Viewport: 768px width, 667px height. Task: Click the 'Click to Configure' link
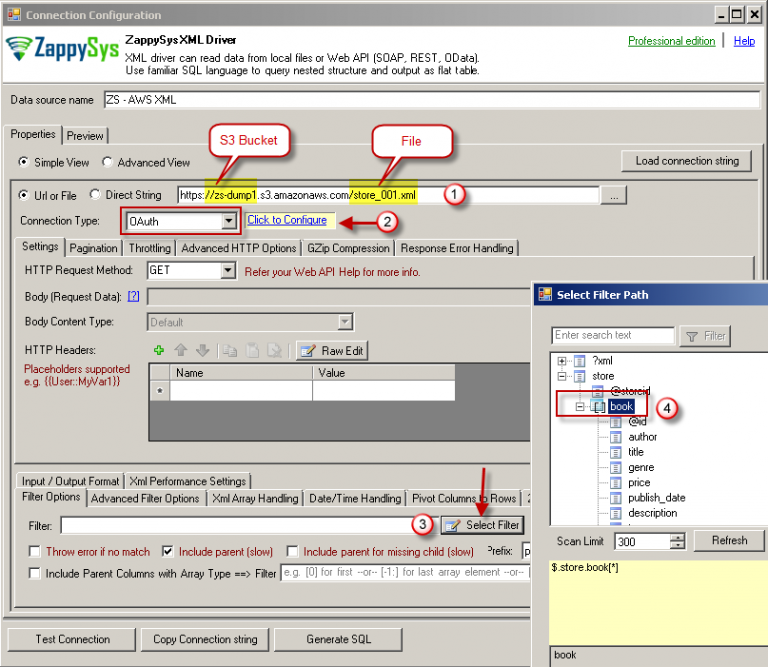coord(287,220)
